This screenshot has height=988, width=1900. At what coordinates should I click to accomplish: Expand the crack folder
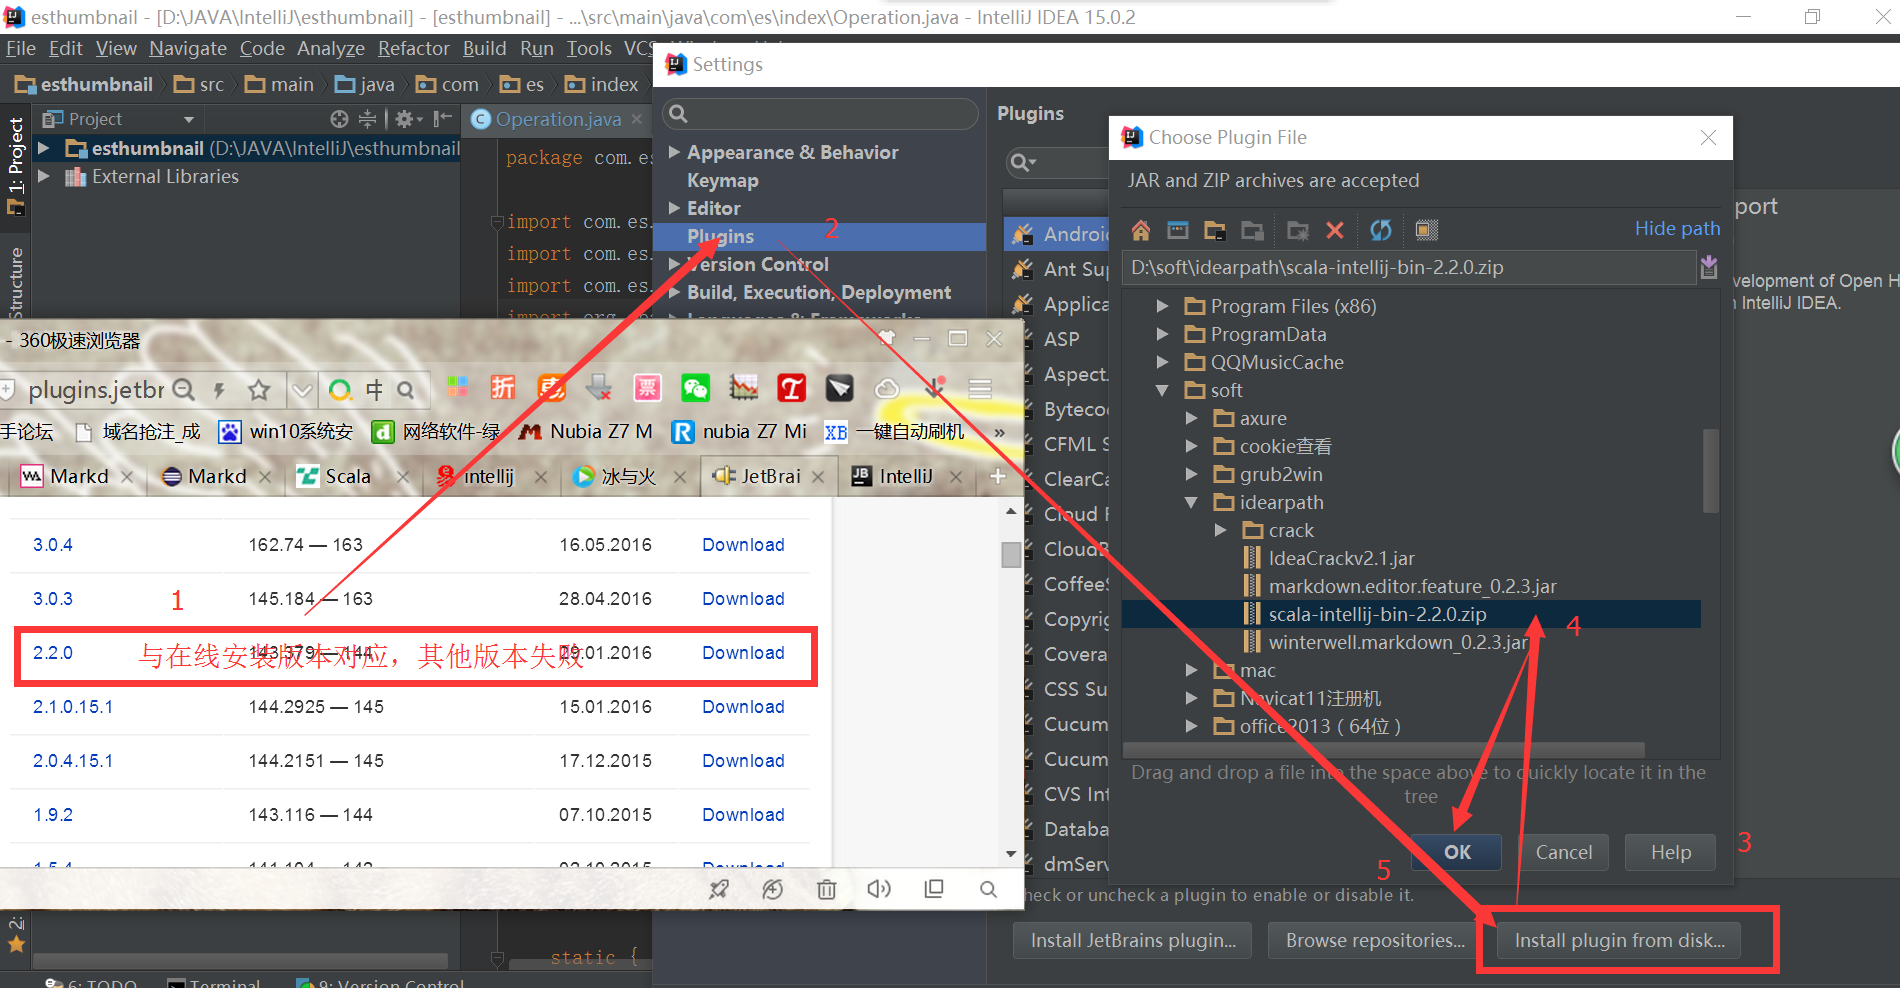[1220, 530]
